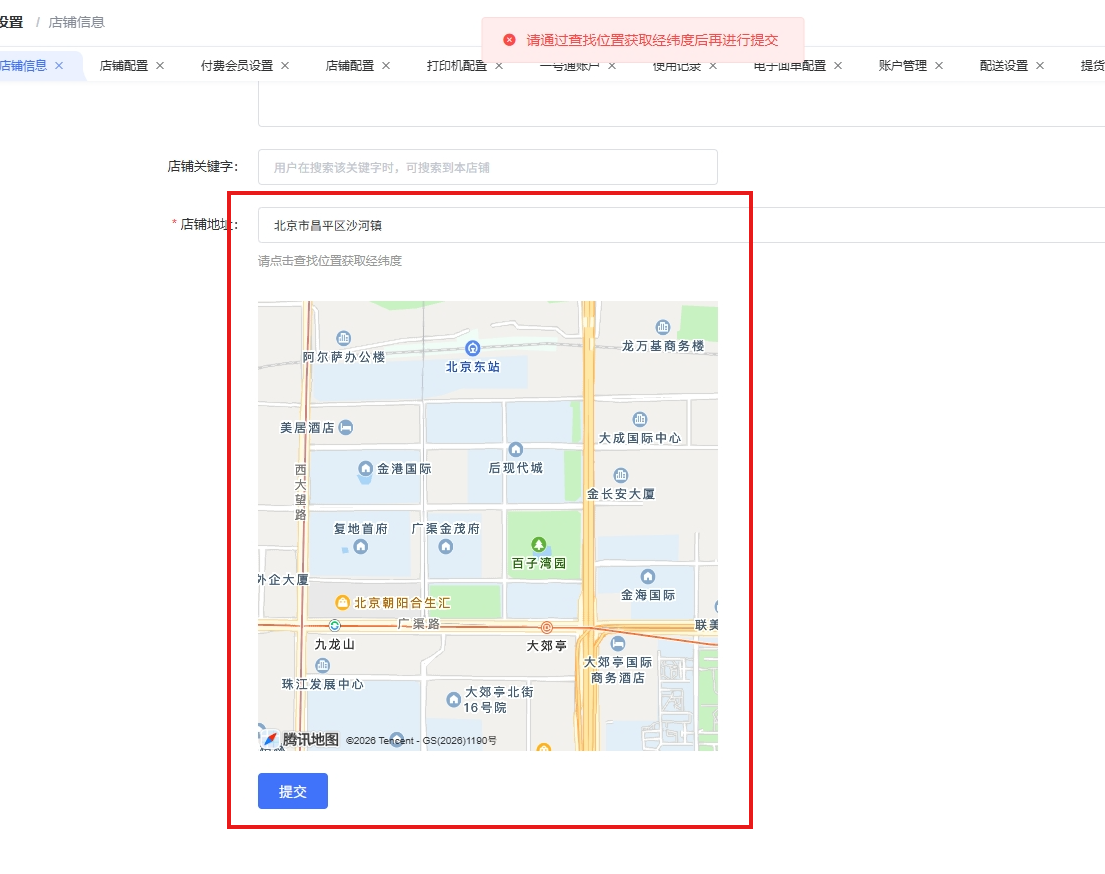1105x874 pixels.
Task: Close the 打印机配置 tab
Action: (499, 66)
